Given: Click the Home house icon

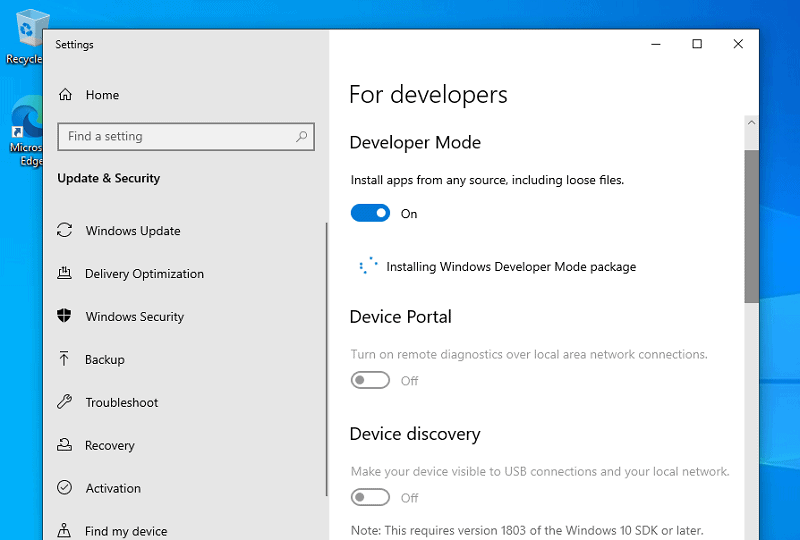Looking at the screenshot, I should (x=65, y=94).
